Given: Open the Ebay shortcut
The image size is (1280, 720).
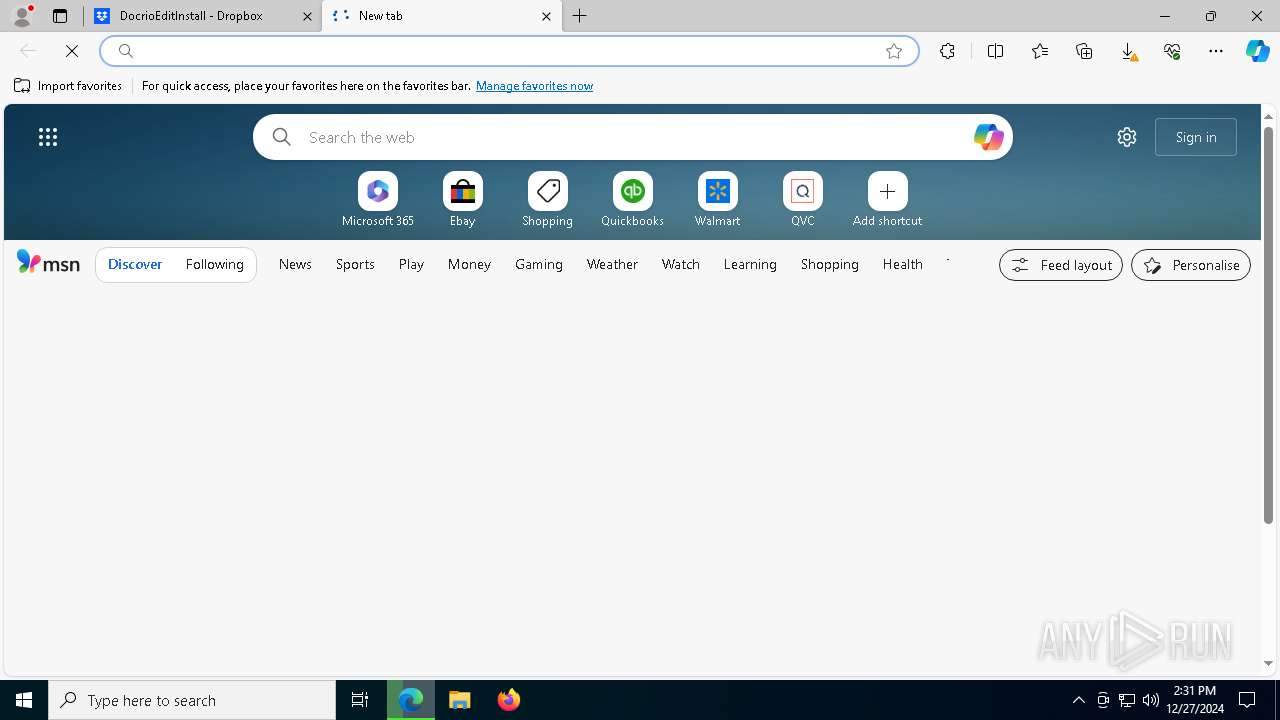Looking at the screenshot, I should (463, 199).
